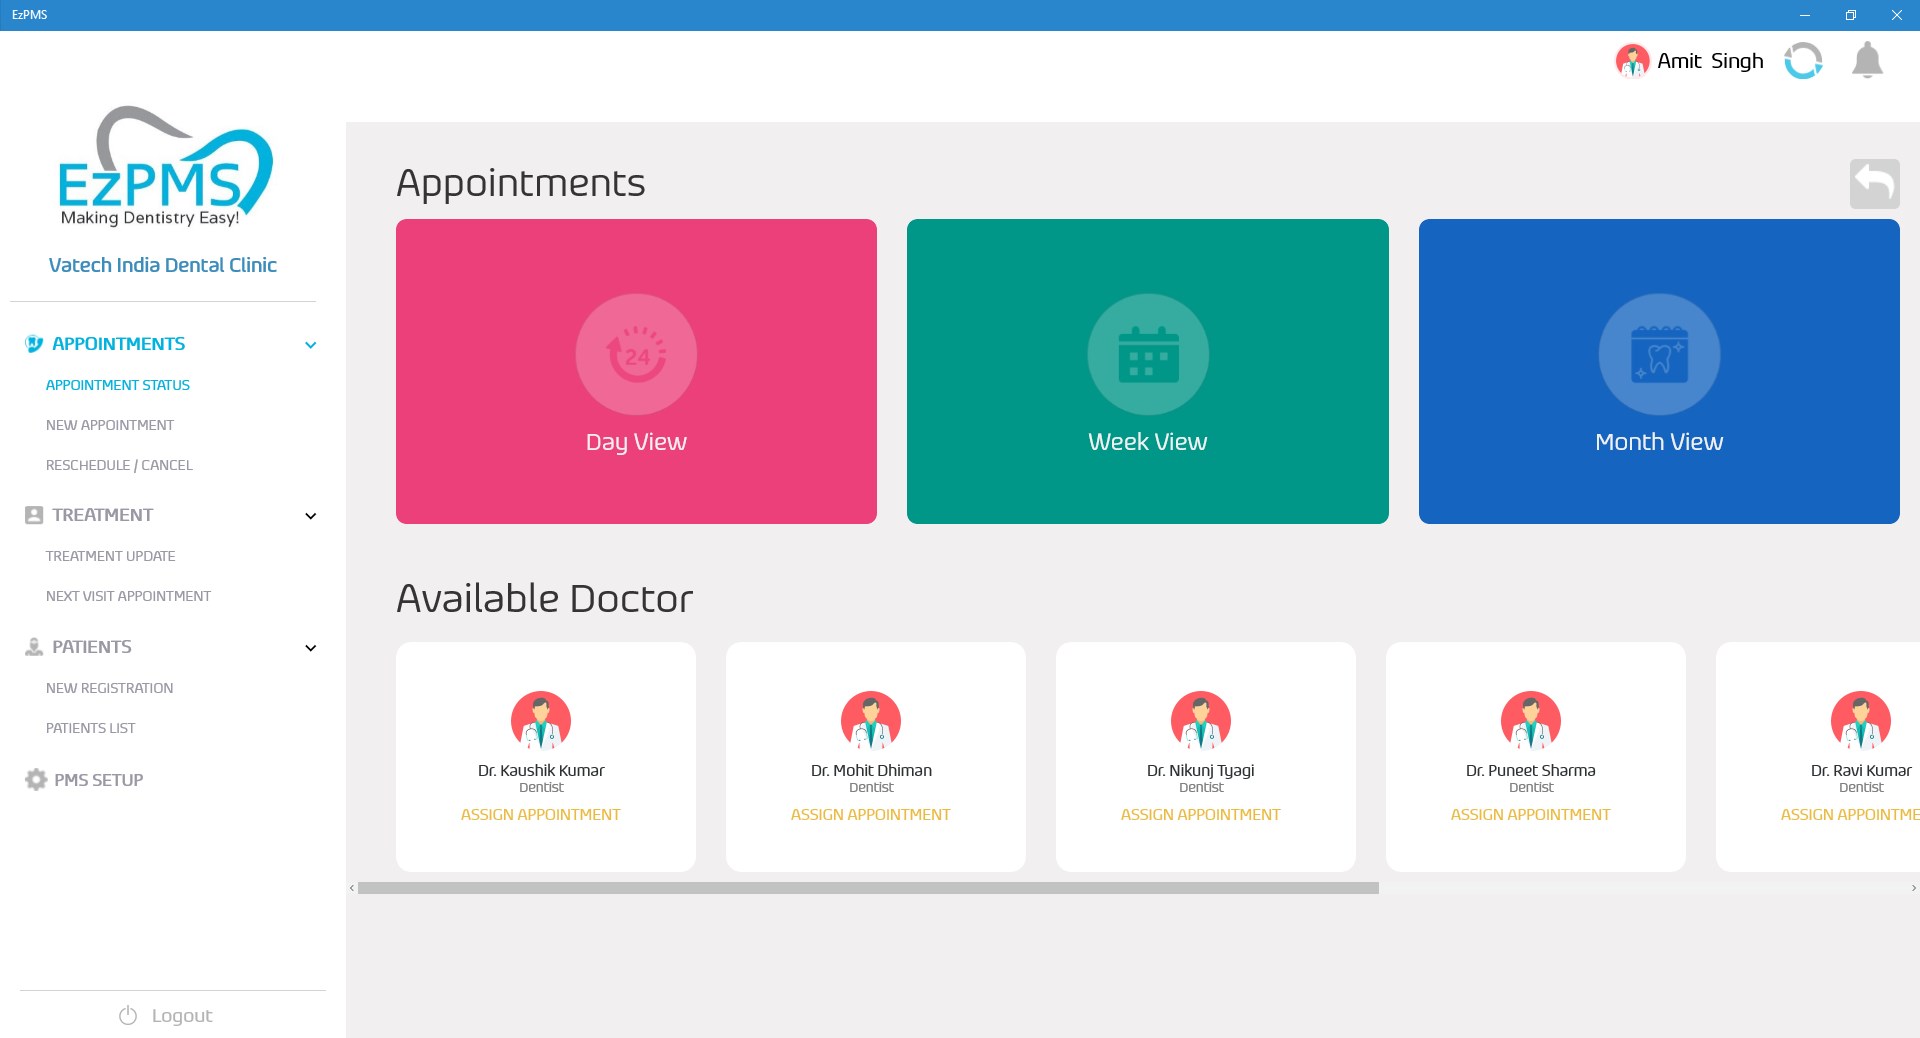Viewport: 1920px width, 1038px height.
Task: Click the Patients sidebar icon
Action: point(34,647)
